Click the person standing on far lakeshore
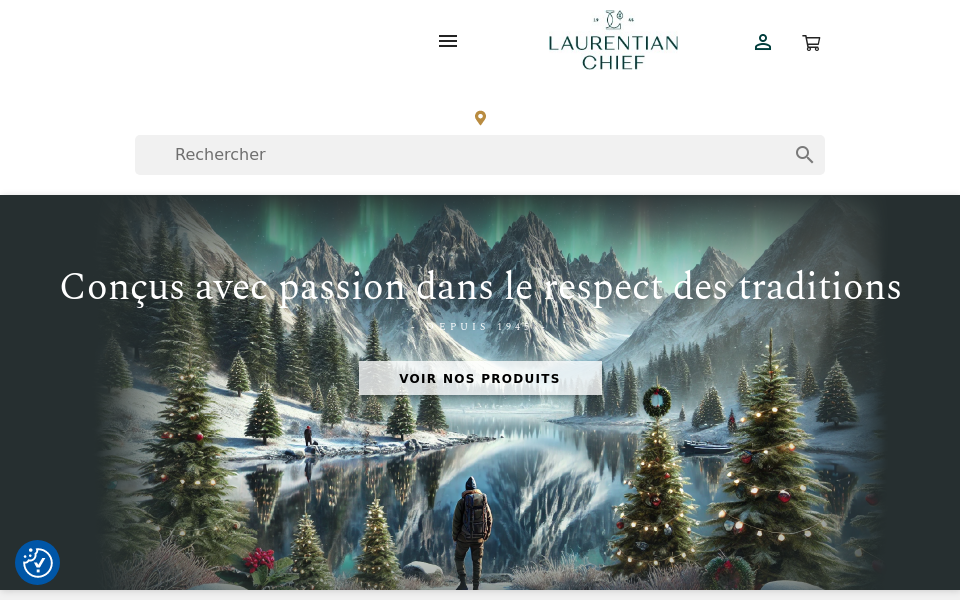 click(308, 435)
